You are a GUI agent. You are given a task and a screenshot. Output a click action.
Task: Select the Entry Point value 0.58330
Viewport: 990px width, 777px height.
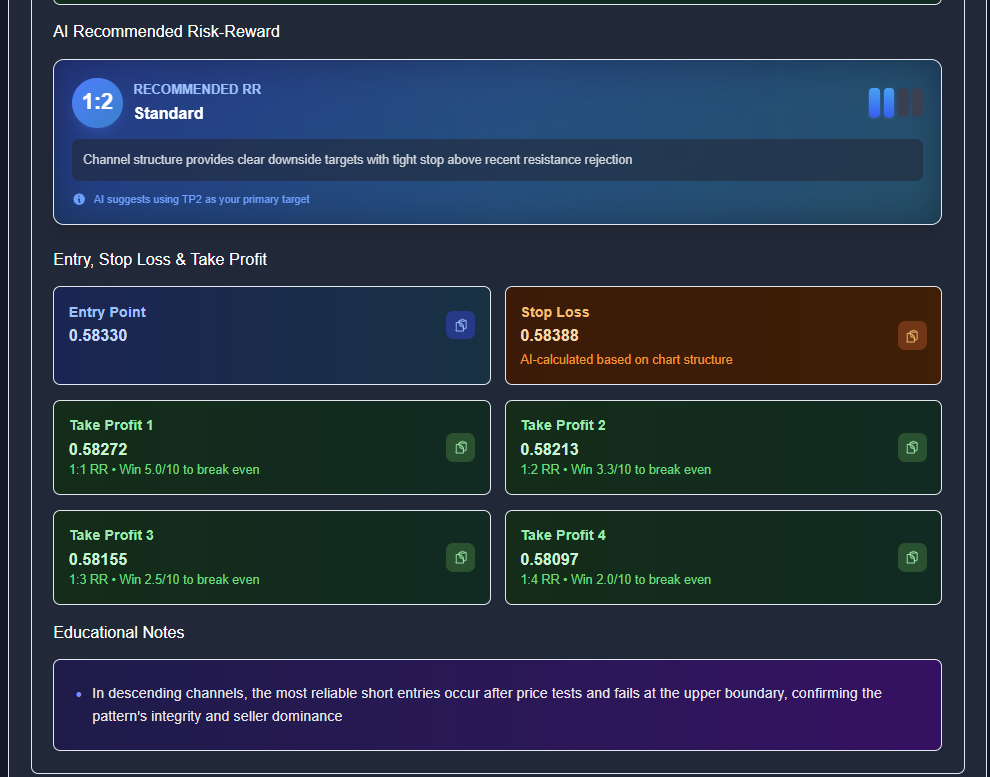coord(98,335)
